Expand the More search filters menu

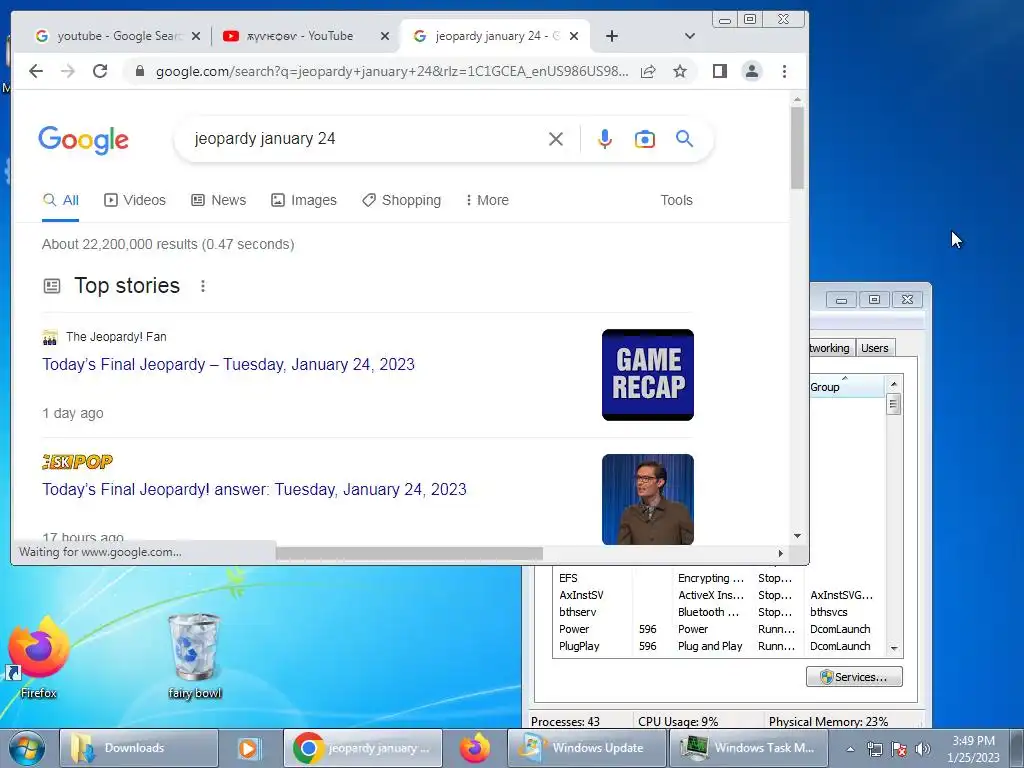pyautogui.click(x=487, y=200)
